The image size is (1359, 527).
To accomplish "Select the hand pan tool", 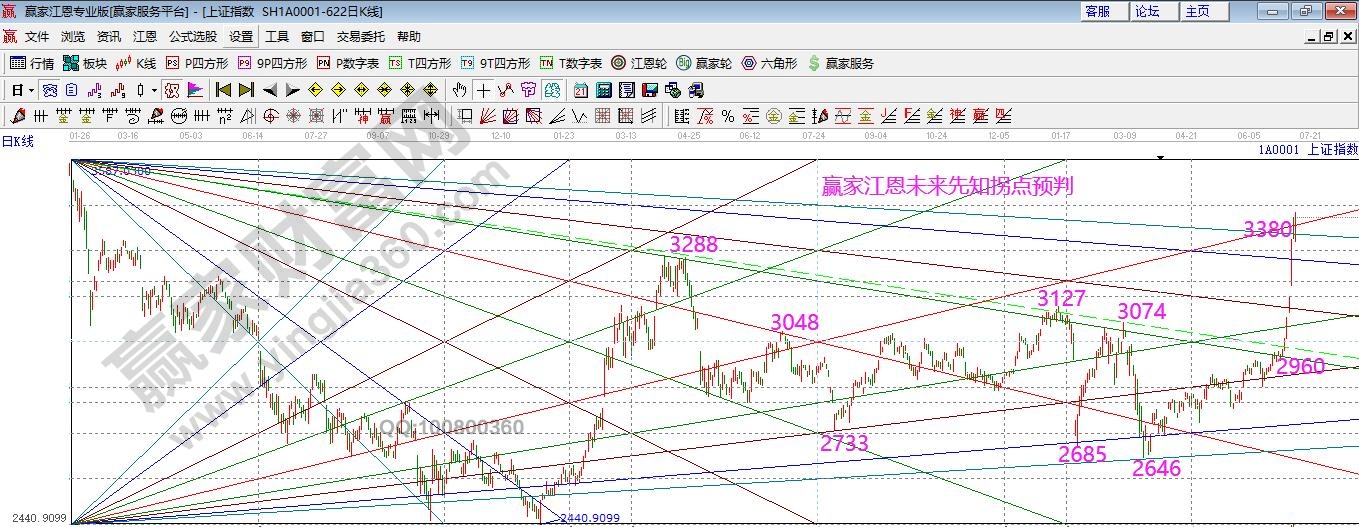I will click(460, 90).
